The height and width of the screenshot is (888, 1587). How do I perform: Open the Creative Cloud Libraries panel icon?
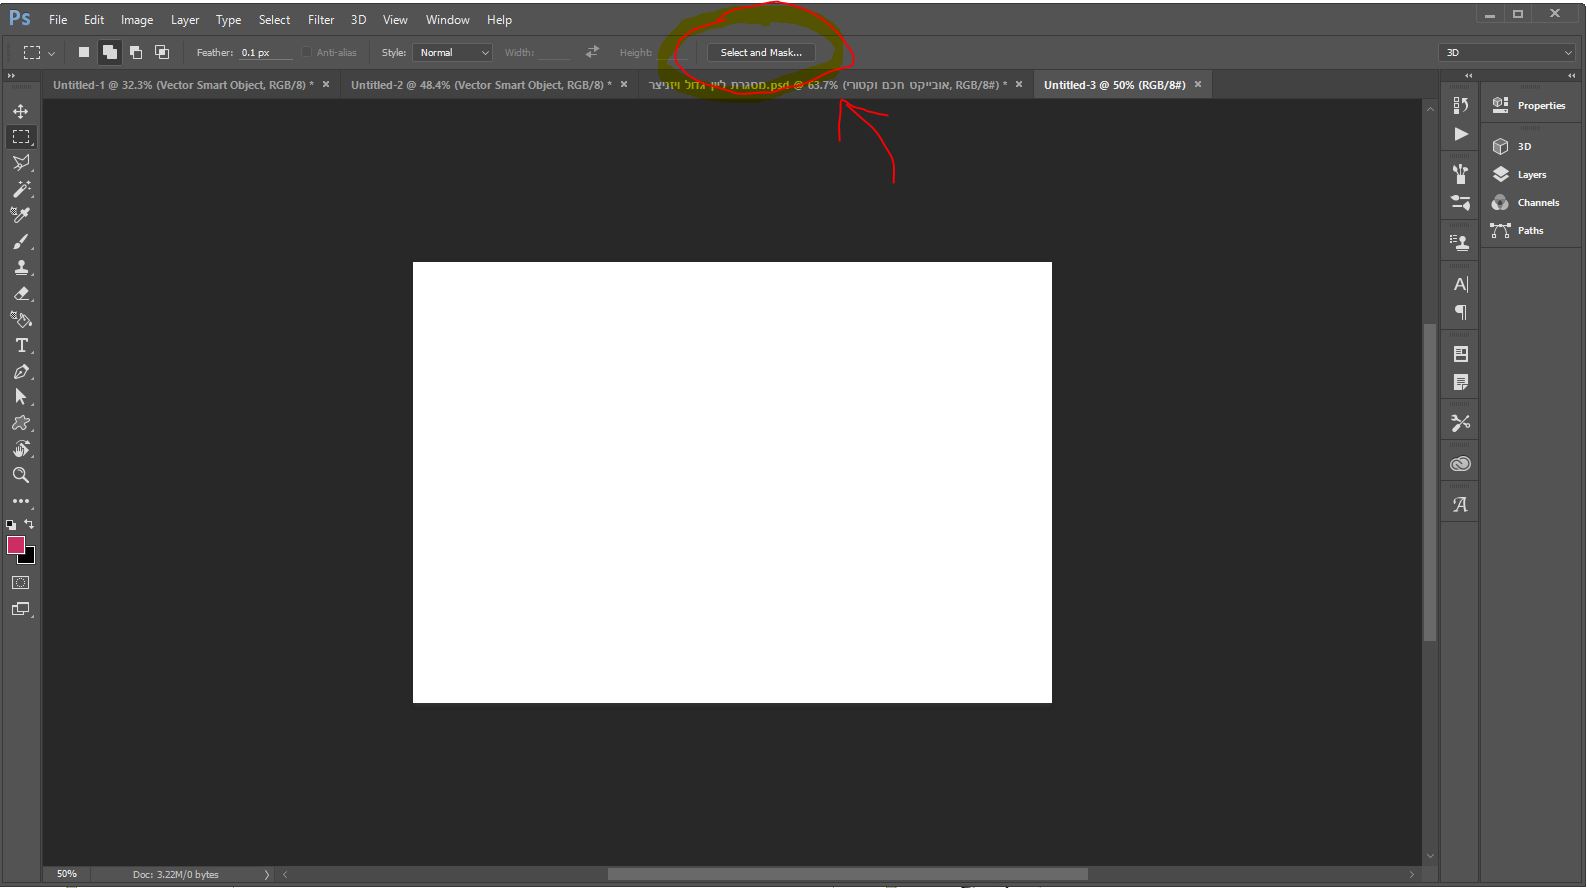(x=1461, y=464)
